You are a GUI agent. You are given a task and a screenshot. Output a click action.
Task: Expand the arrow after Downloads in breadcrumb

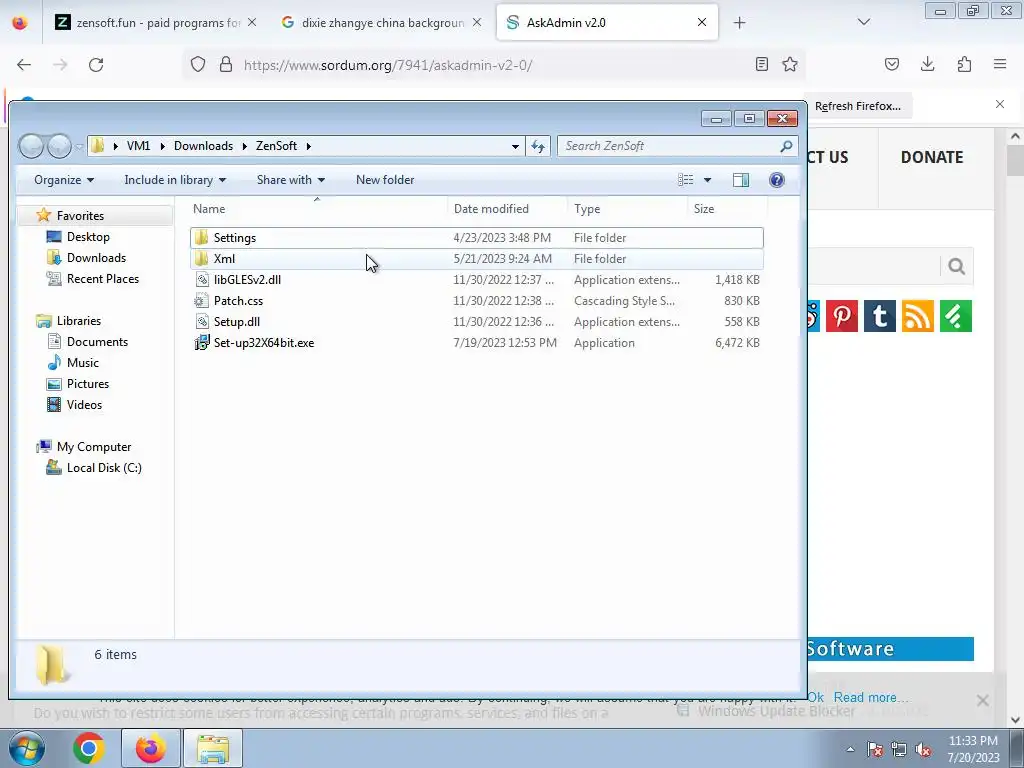pos(245,146)
